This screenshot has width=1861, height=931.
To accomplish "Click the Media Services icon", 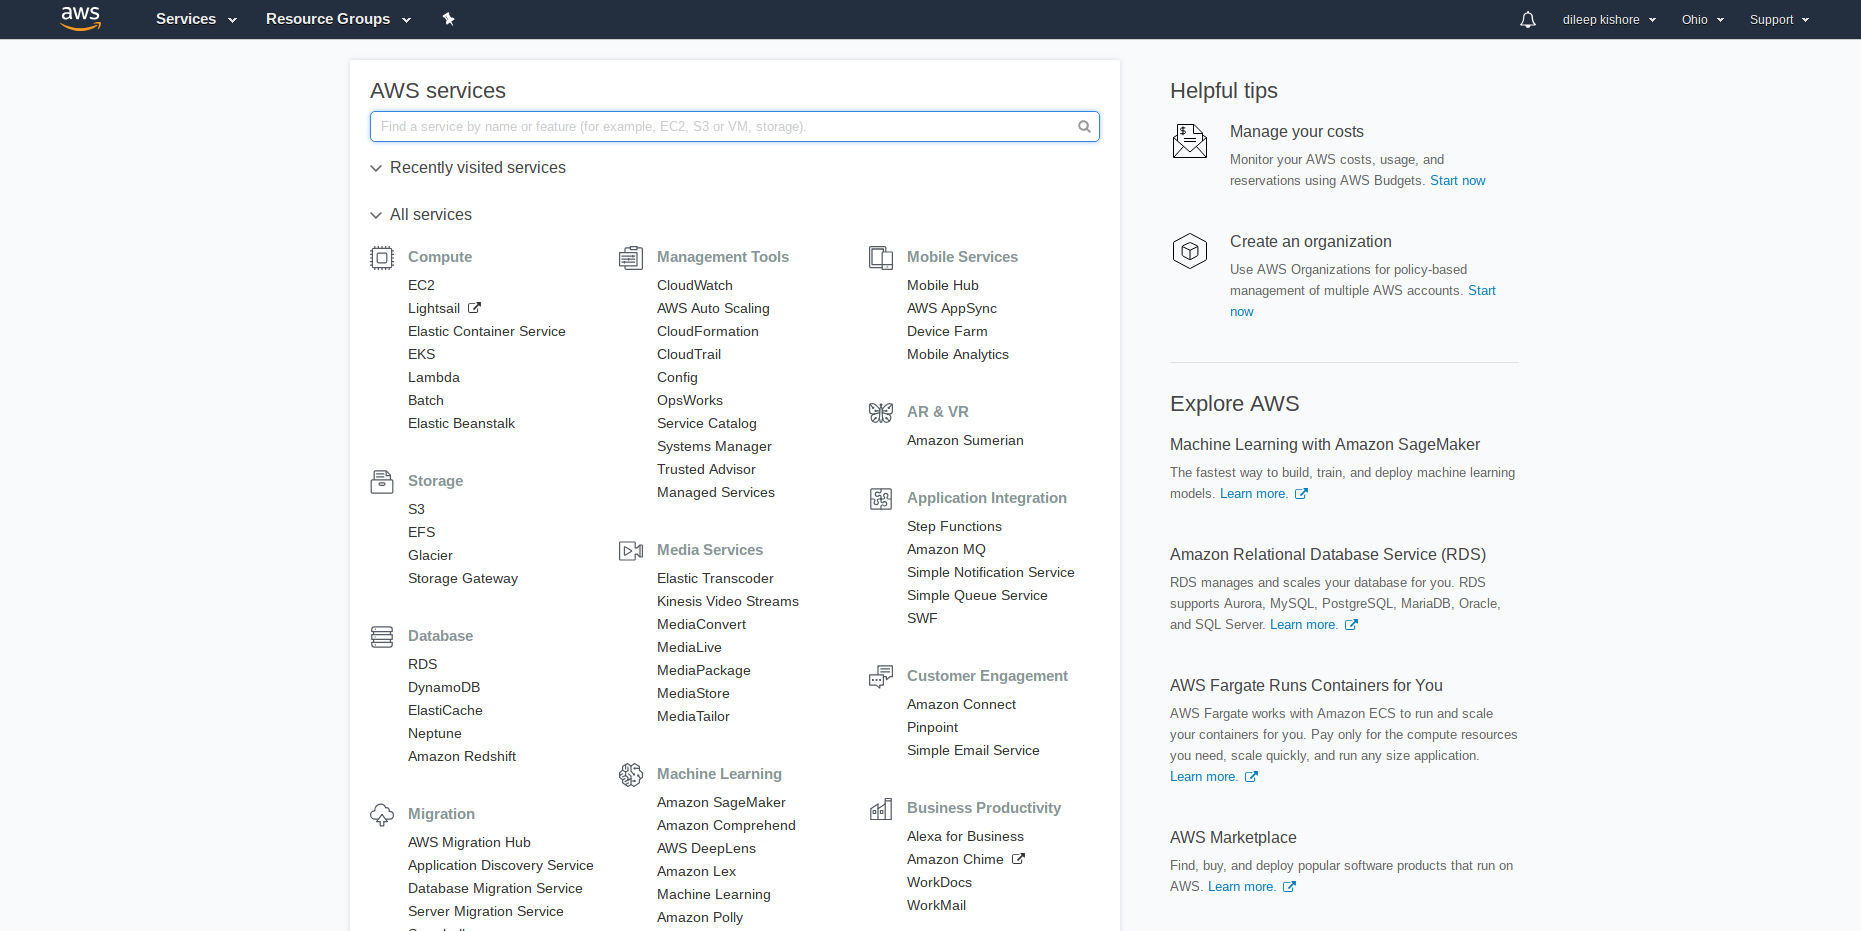I will 631,551.
